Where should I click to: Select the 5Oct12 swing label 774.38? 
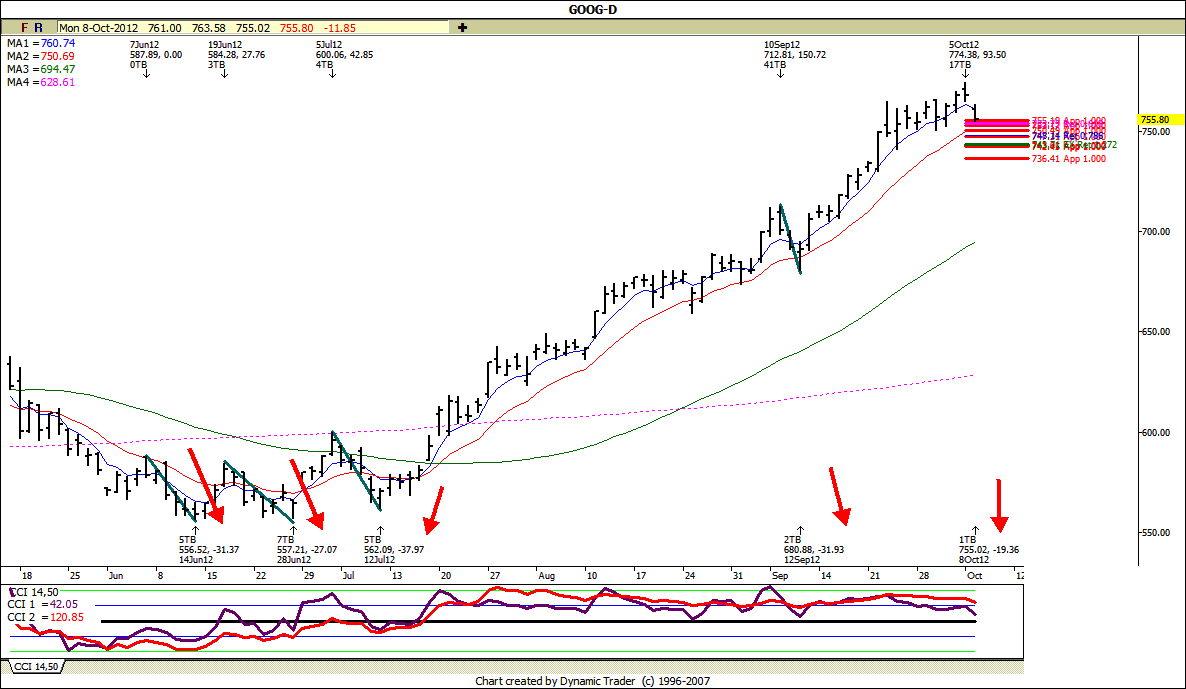point(977,54)
